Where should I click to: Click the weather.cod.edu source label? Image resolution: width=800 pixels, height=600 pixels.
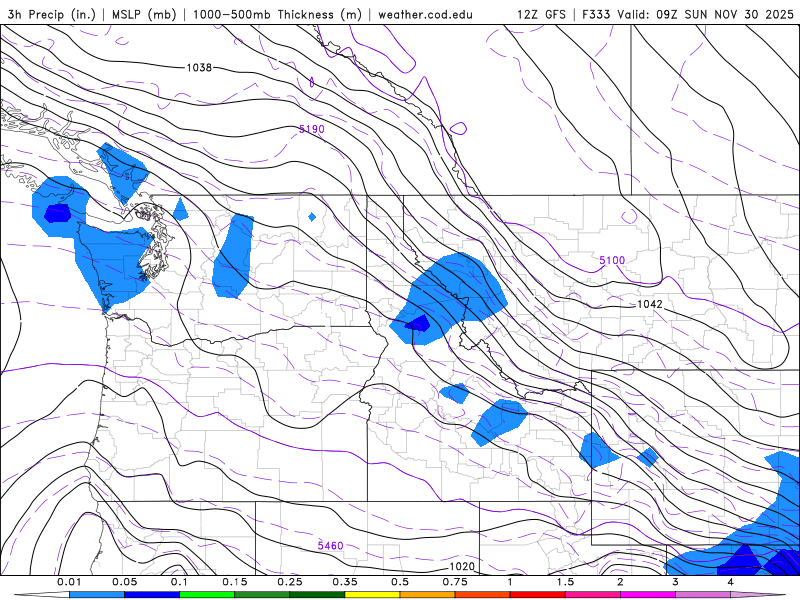425,15
